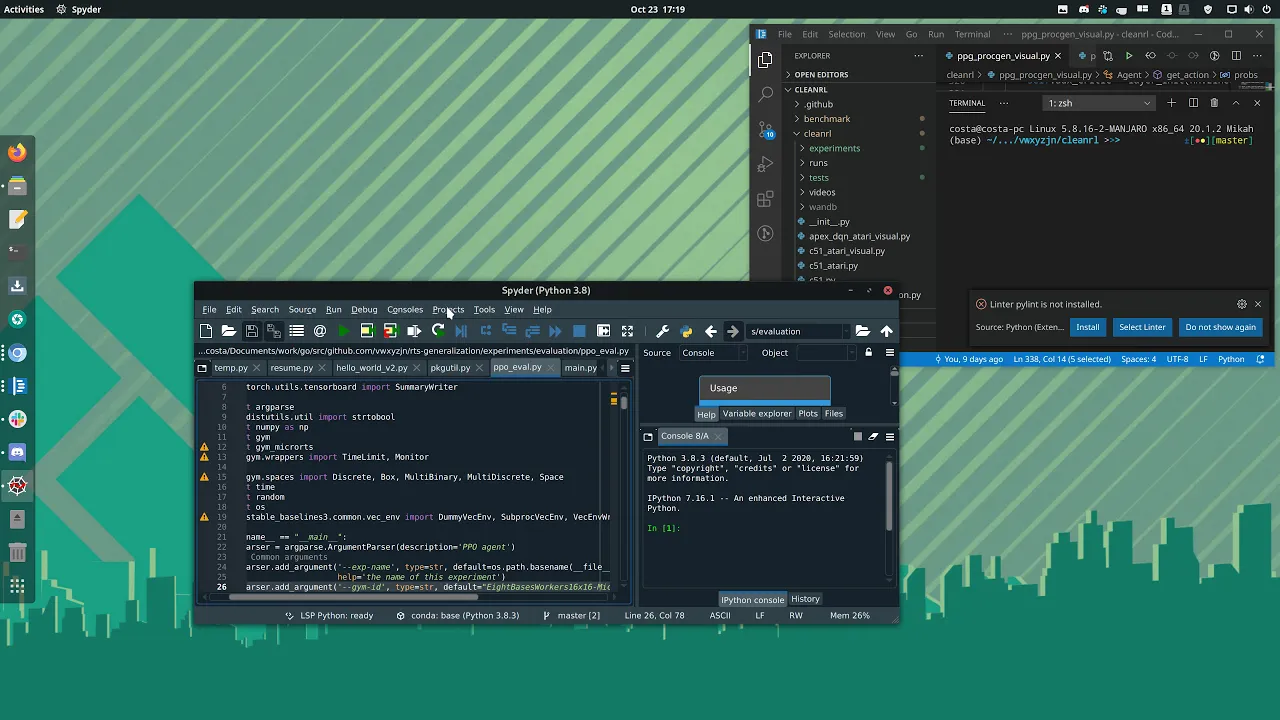This screenshot has width=1280, height=720.
Task: Click Install on the pylint notification
Action: pos(1087,327)
